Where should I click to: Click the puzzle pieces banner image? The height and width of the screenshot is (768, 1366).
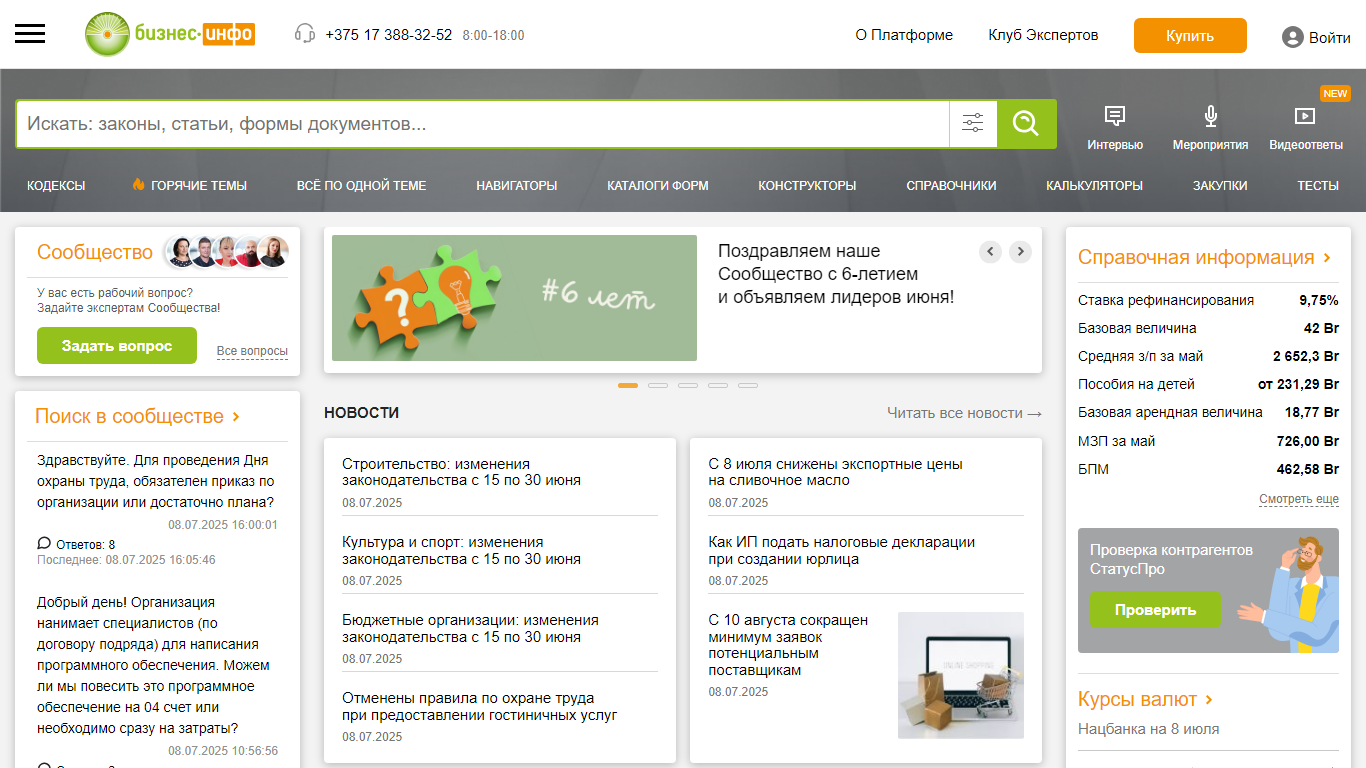514,298
